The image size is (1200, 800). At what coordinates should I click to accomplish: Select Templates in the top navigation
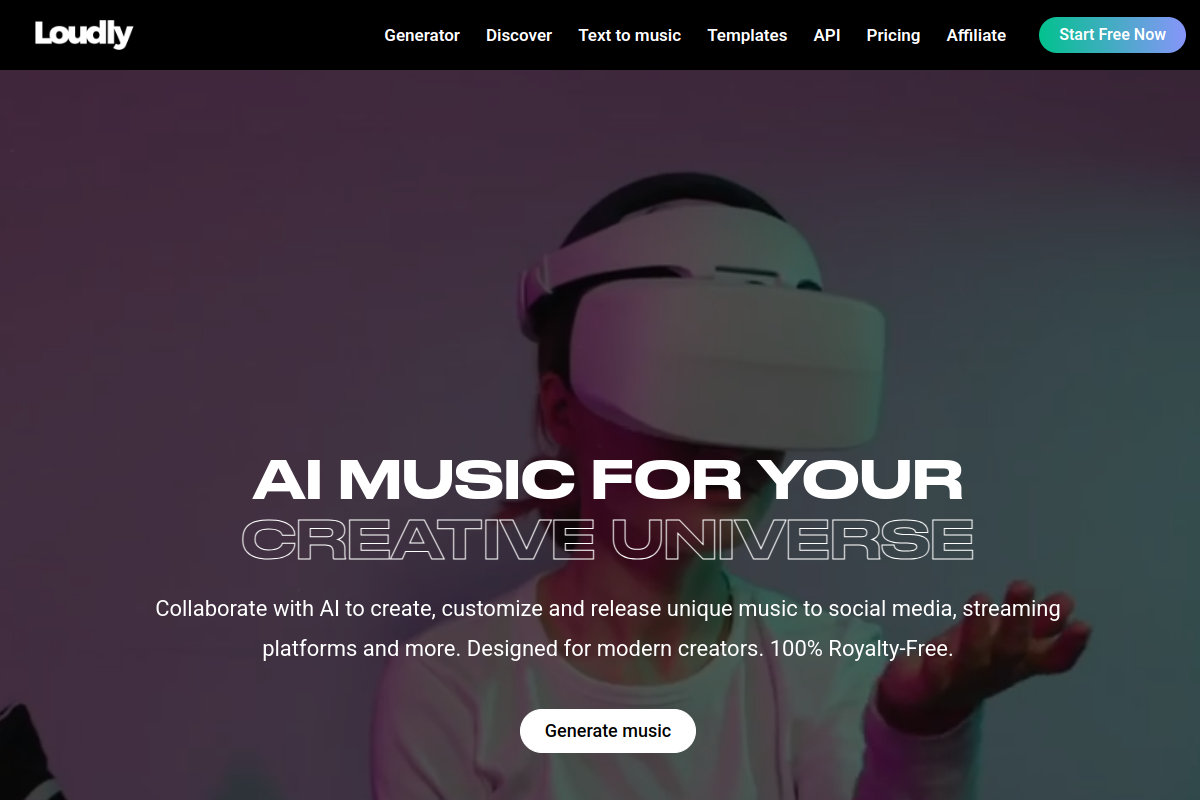[x=747, y=35]
